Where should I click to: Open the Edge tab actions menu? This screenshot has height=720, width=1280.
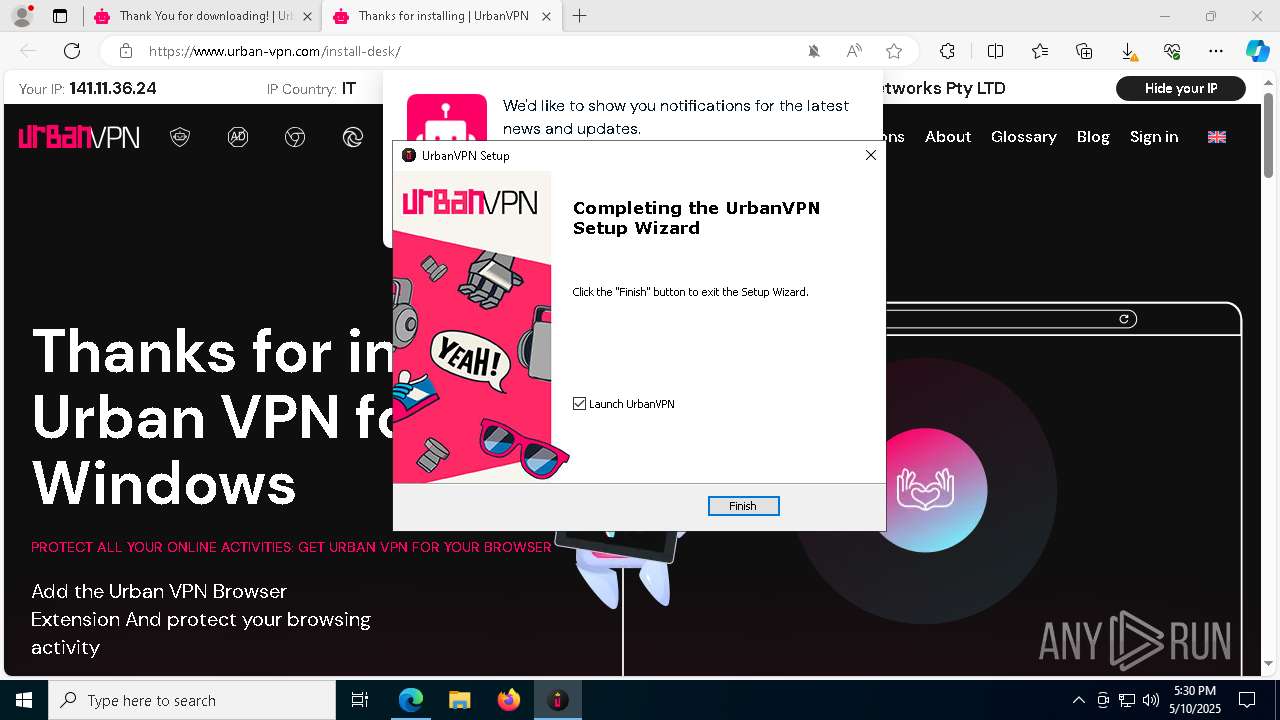click(x=60, y=16)
